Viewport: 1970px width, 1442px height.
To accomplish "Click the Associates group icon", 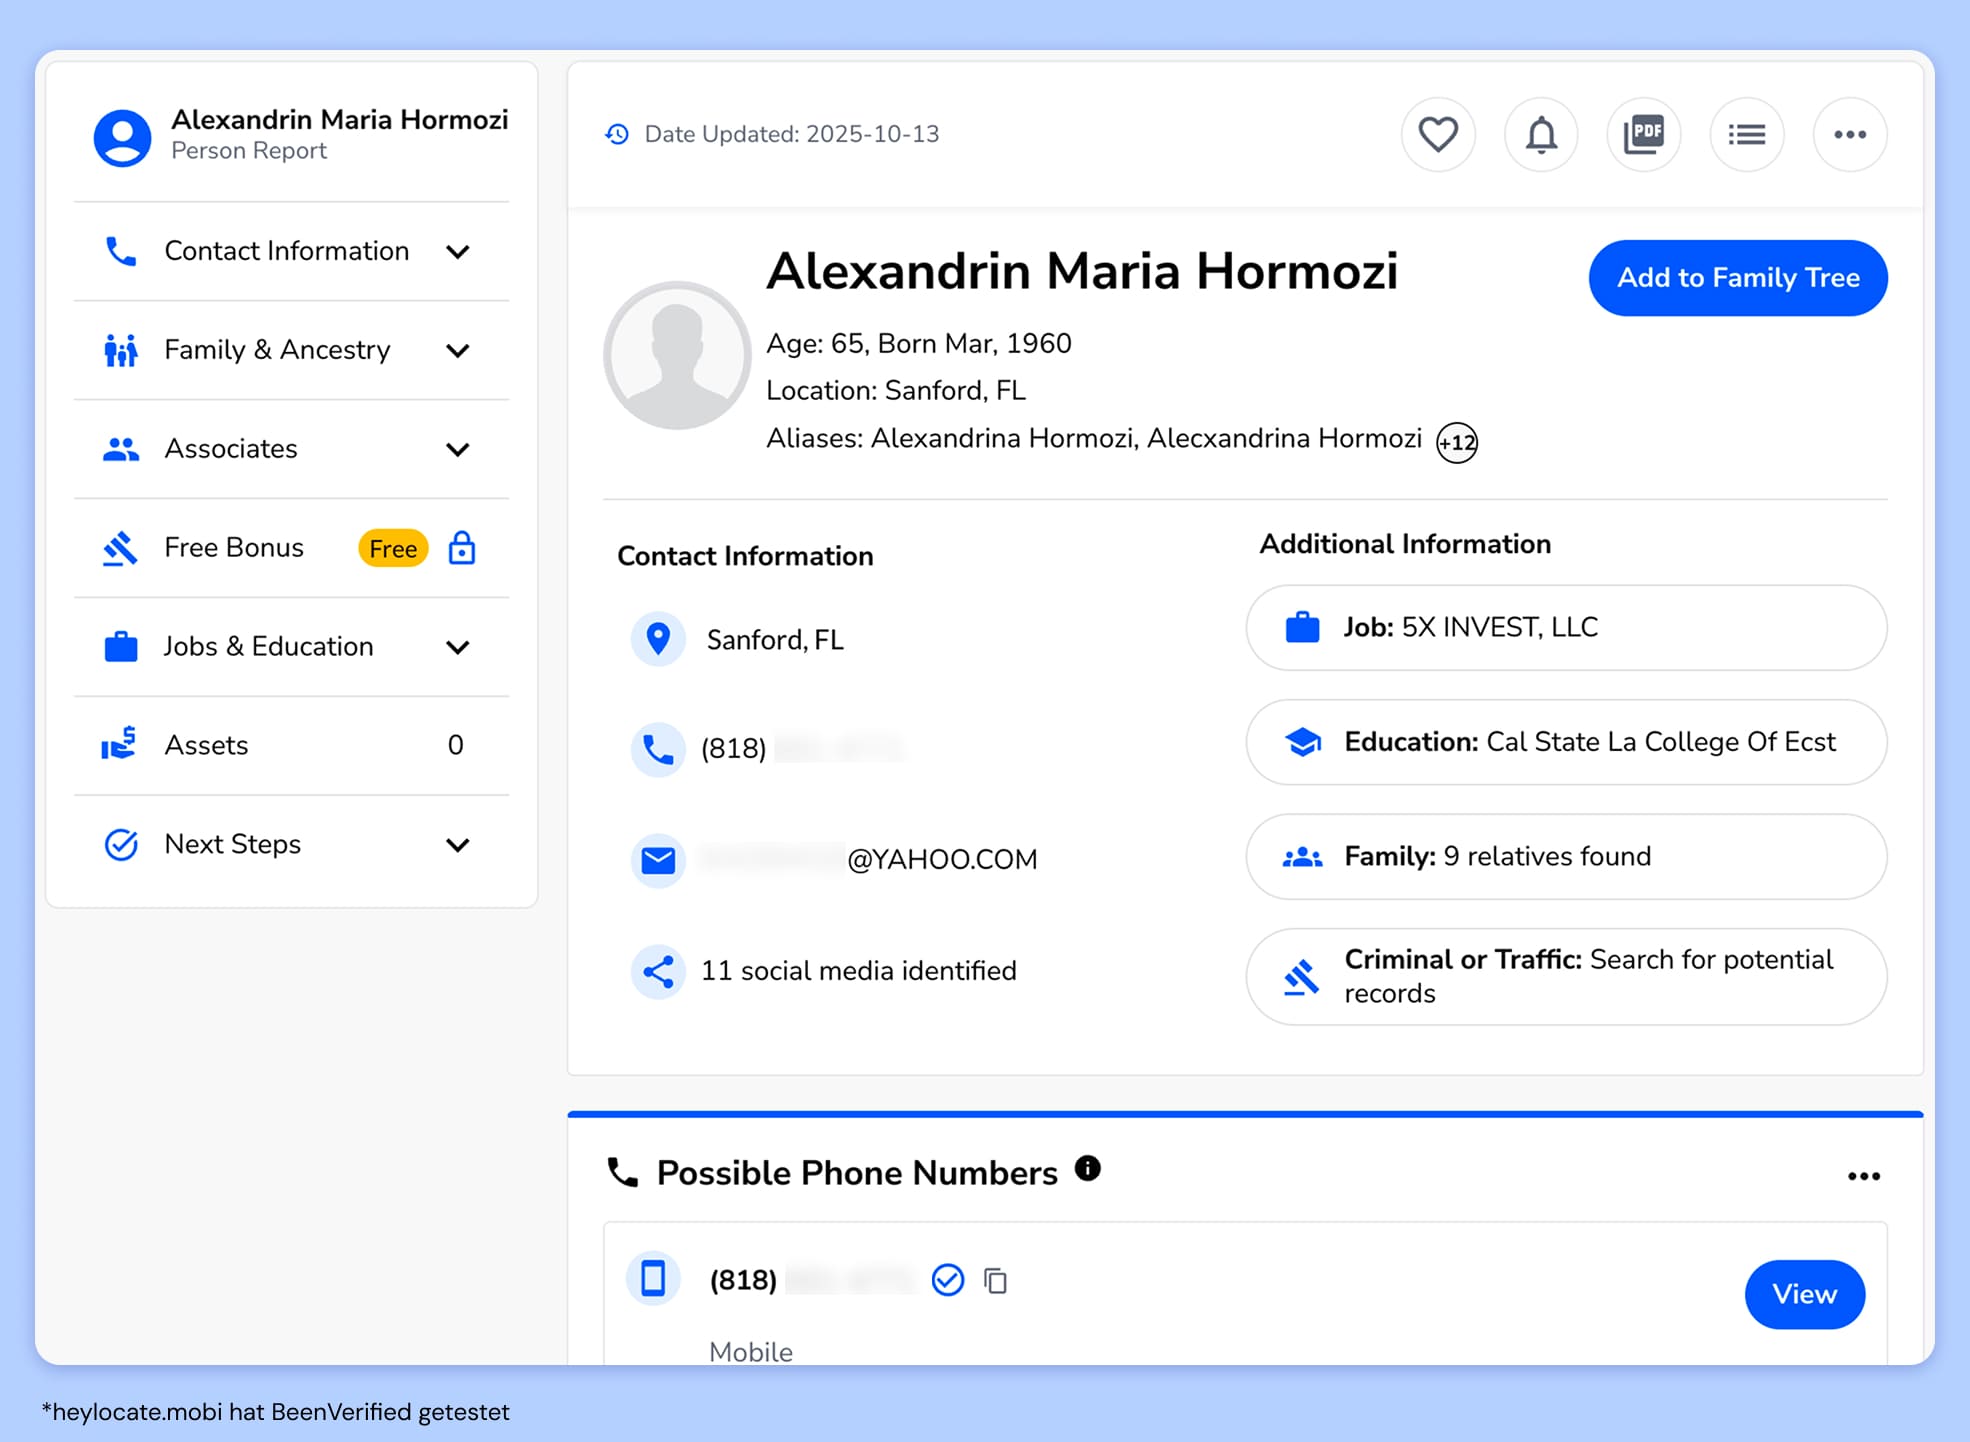I will tap(121, 449).
